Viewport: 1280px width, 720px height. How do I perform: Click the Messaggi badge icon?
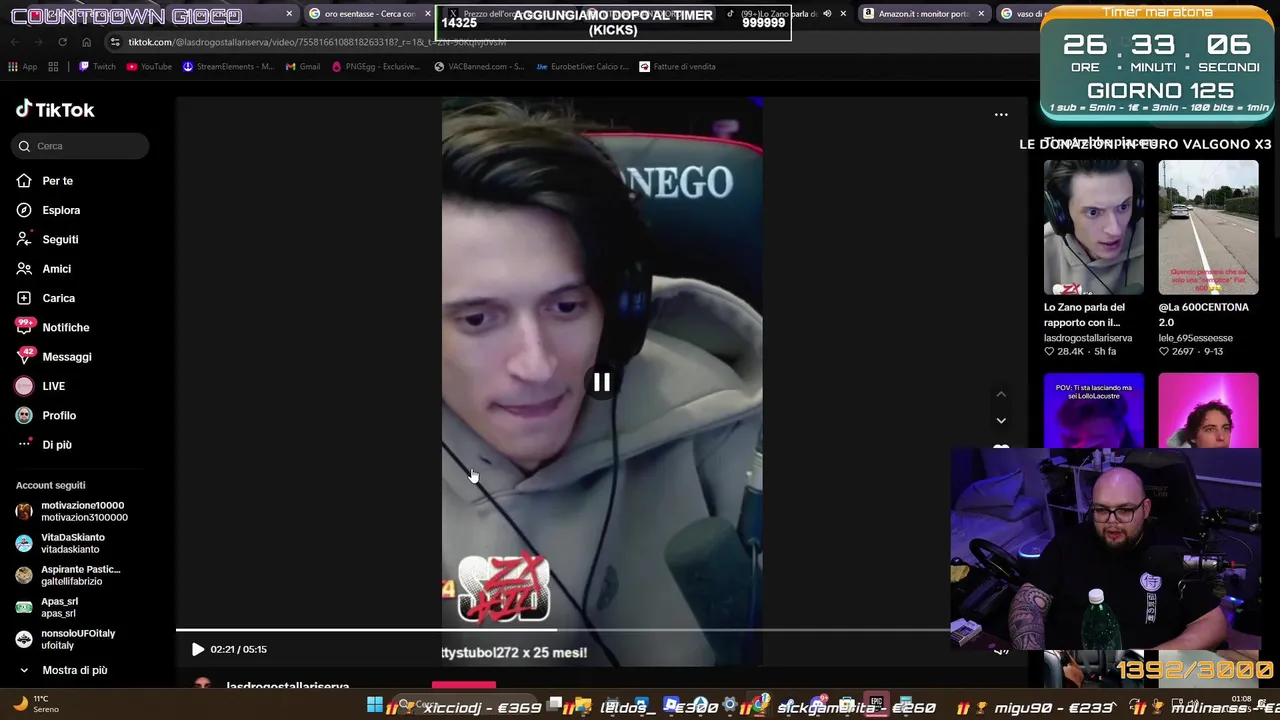25,356
